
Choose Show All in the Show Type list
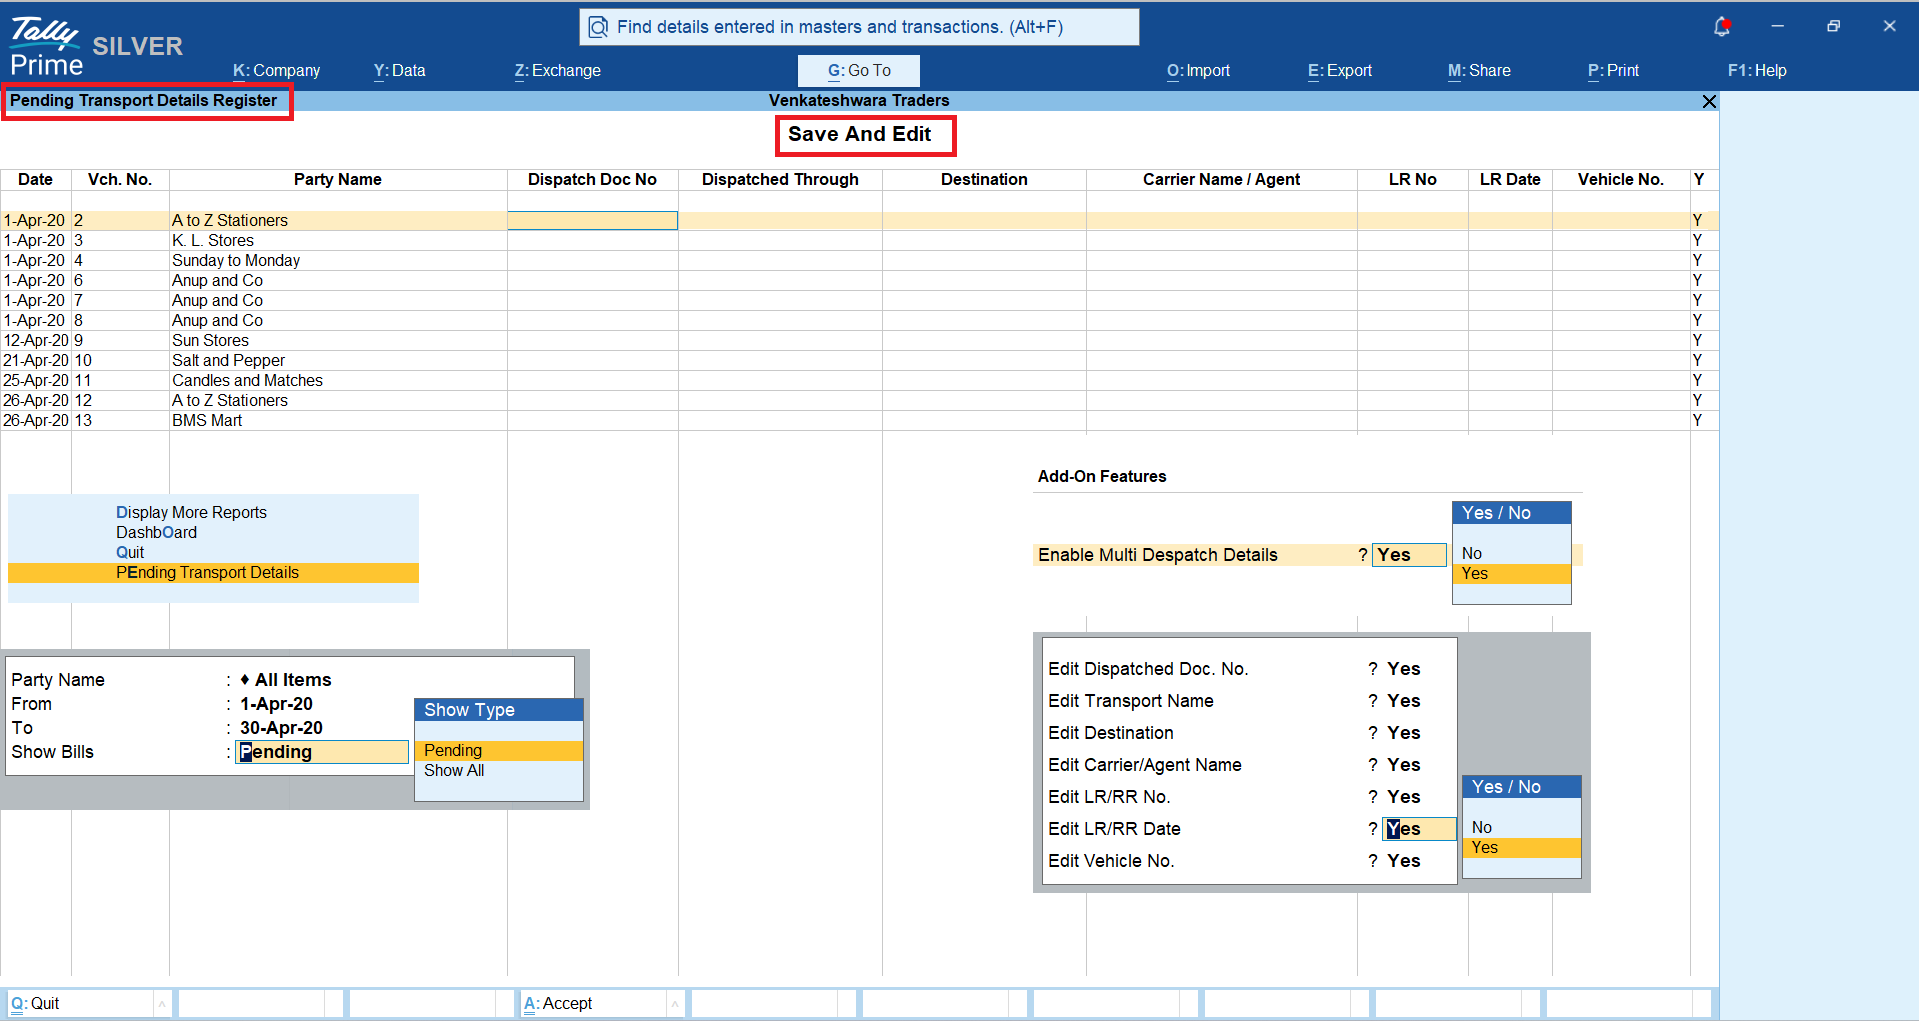click(x=499, y=771)
